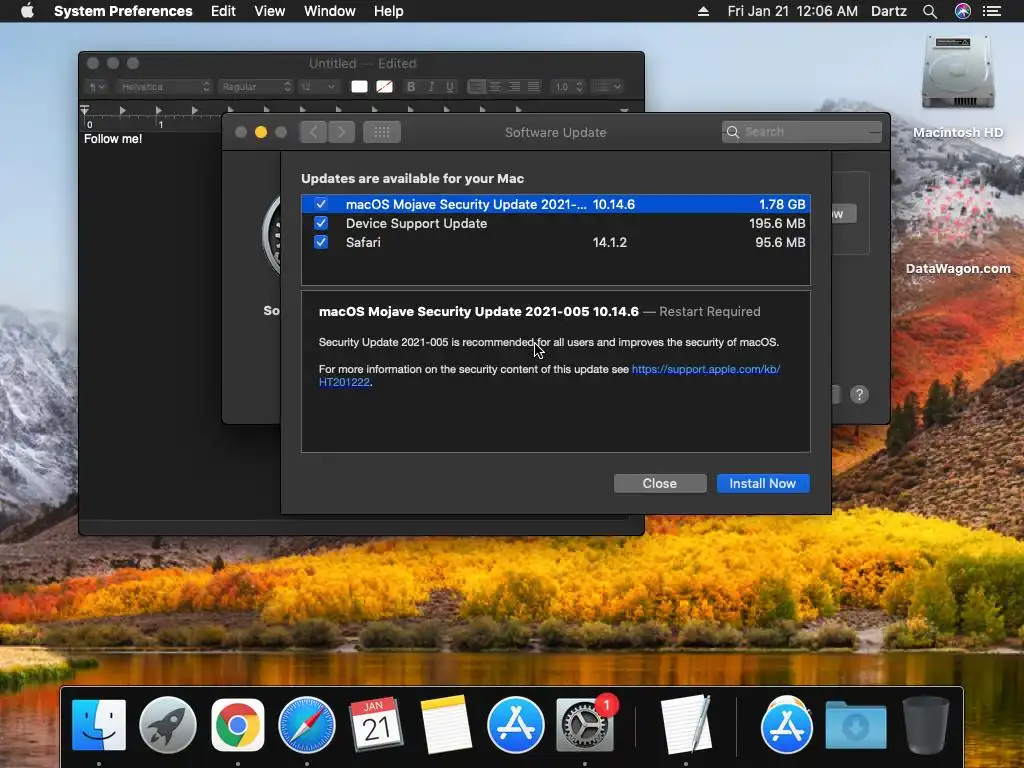Viewport: 1024px width, 768px height.
Task: Center text in TextEdit toolbar
Action: (496, 87)
